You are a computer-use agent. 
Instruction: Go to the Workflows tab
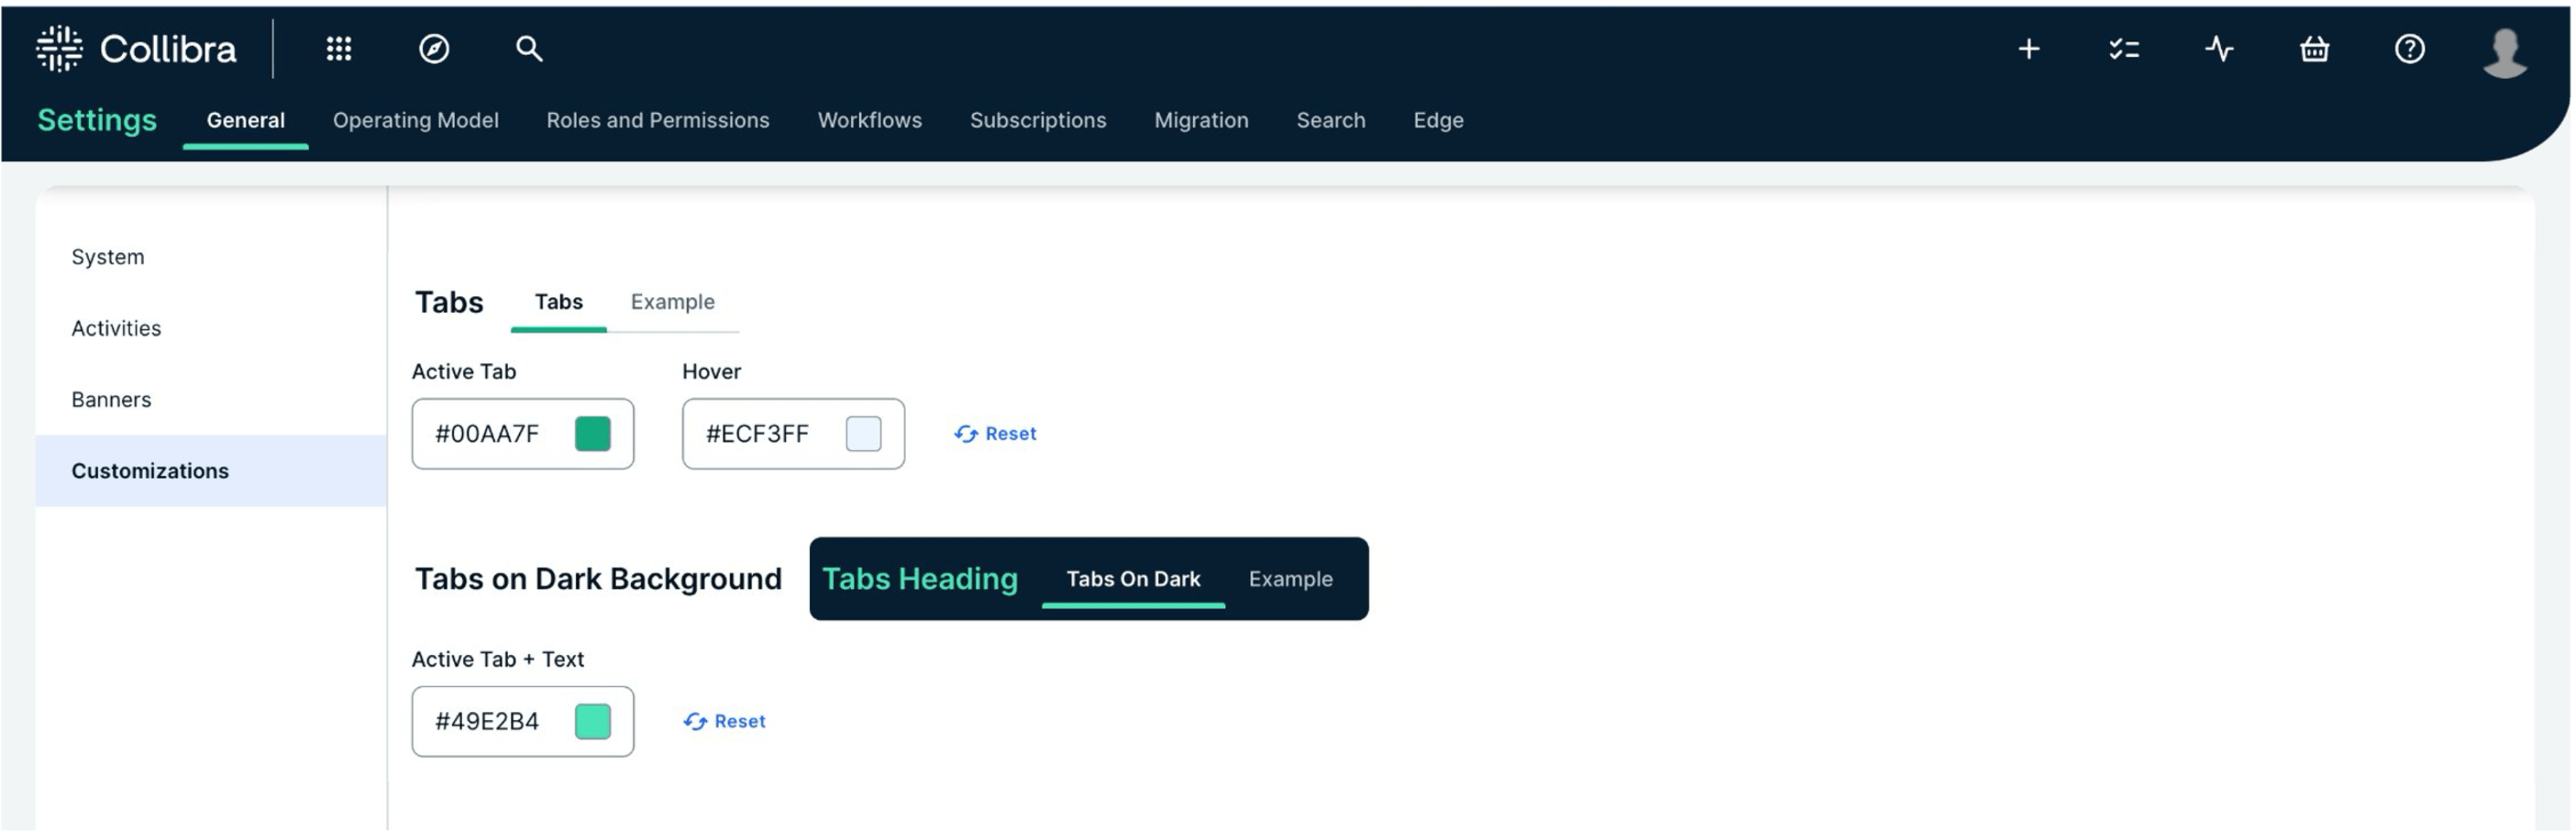[x=870, y=120]
